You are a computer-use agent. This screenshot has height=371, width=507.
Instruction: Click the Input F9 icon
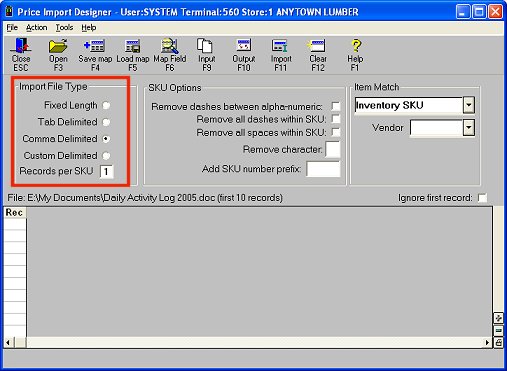pos(205,46)
